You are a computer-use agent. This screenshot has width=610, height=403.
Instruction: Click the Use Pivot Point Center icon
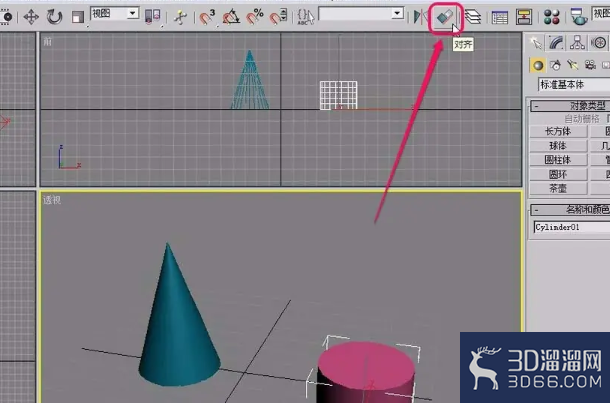[x=152, y=17]
